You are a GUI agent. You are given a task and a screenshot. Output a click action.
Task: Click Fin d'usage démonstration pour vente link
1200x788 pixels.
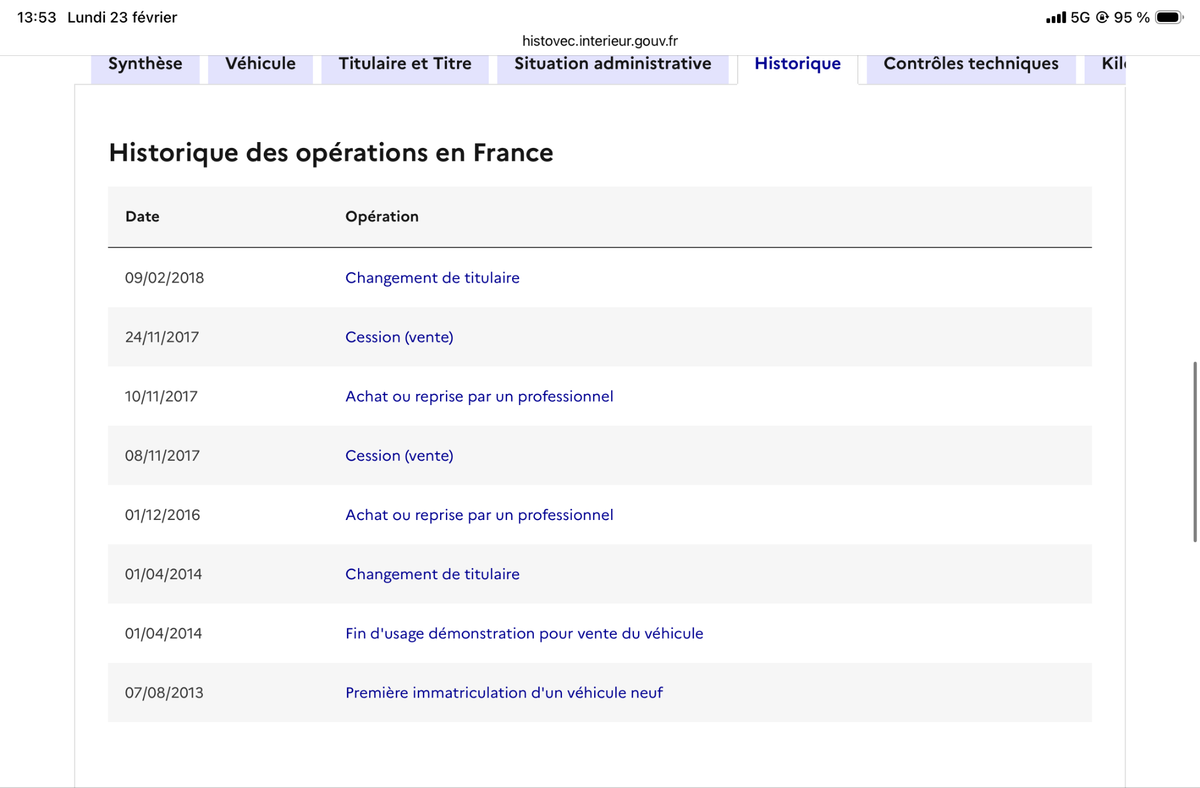point(524,633)
